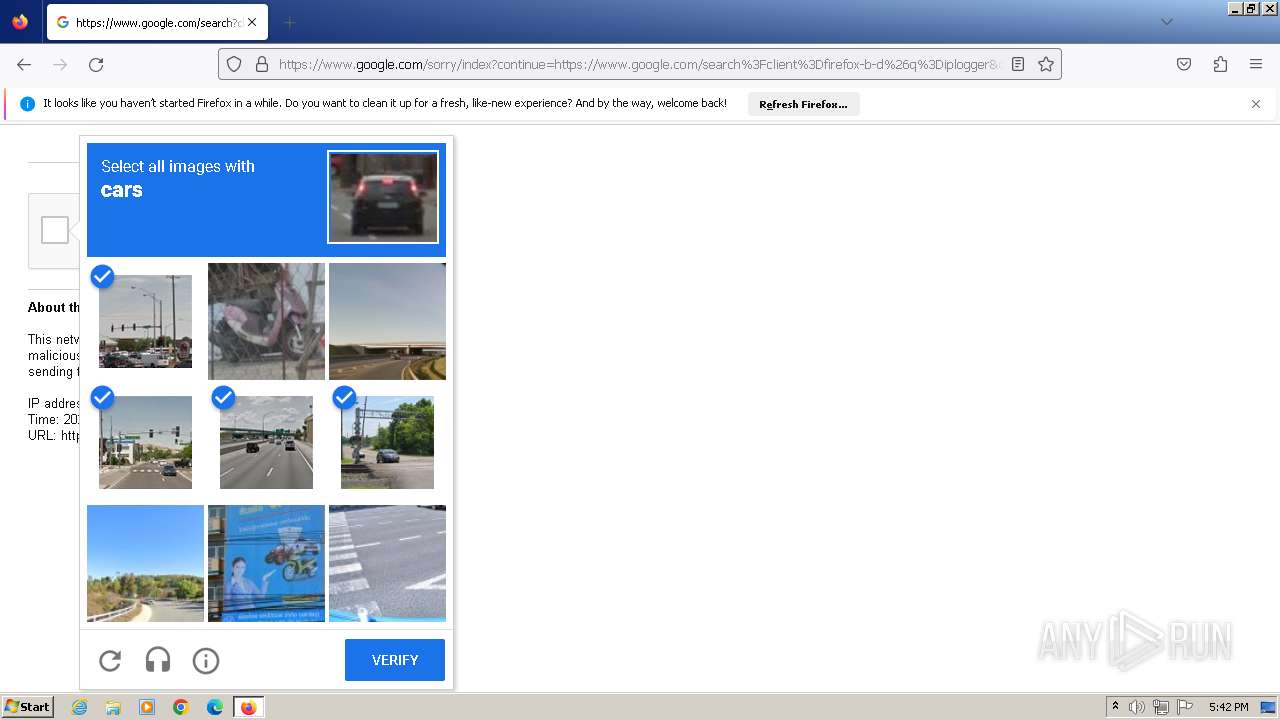Deselect the traffic light intersection tile with cars
1280x720 pixels.
pos(145,321)
